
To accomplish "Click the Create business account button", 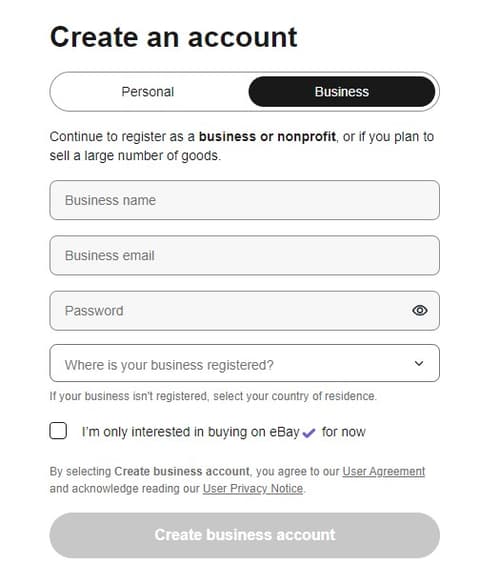I will (244, 535).
